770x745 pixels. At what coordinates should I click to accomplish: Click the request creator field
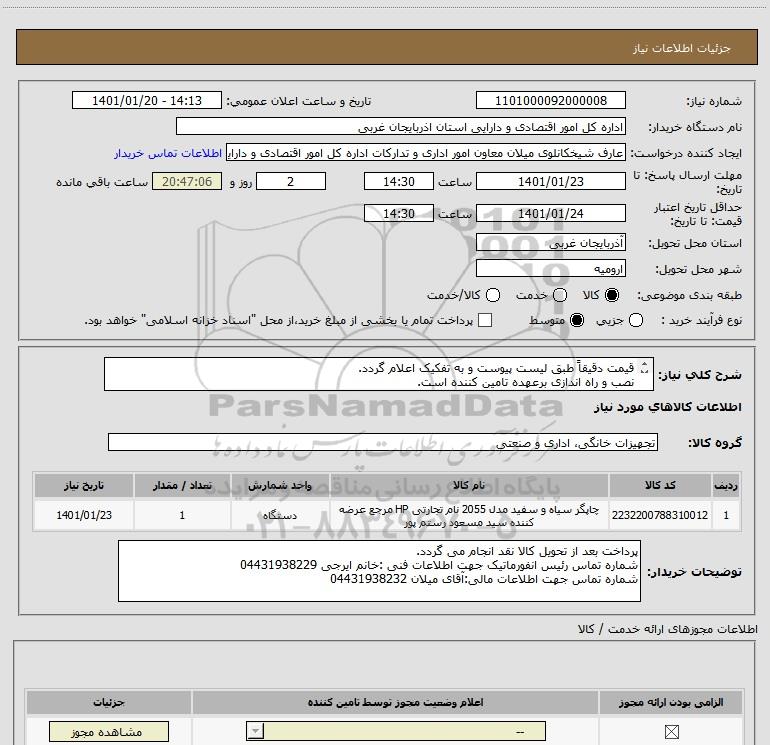point(426,153)
